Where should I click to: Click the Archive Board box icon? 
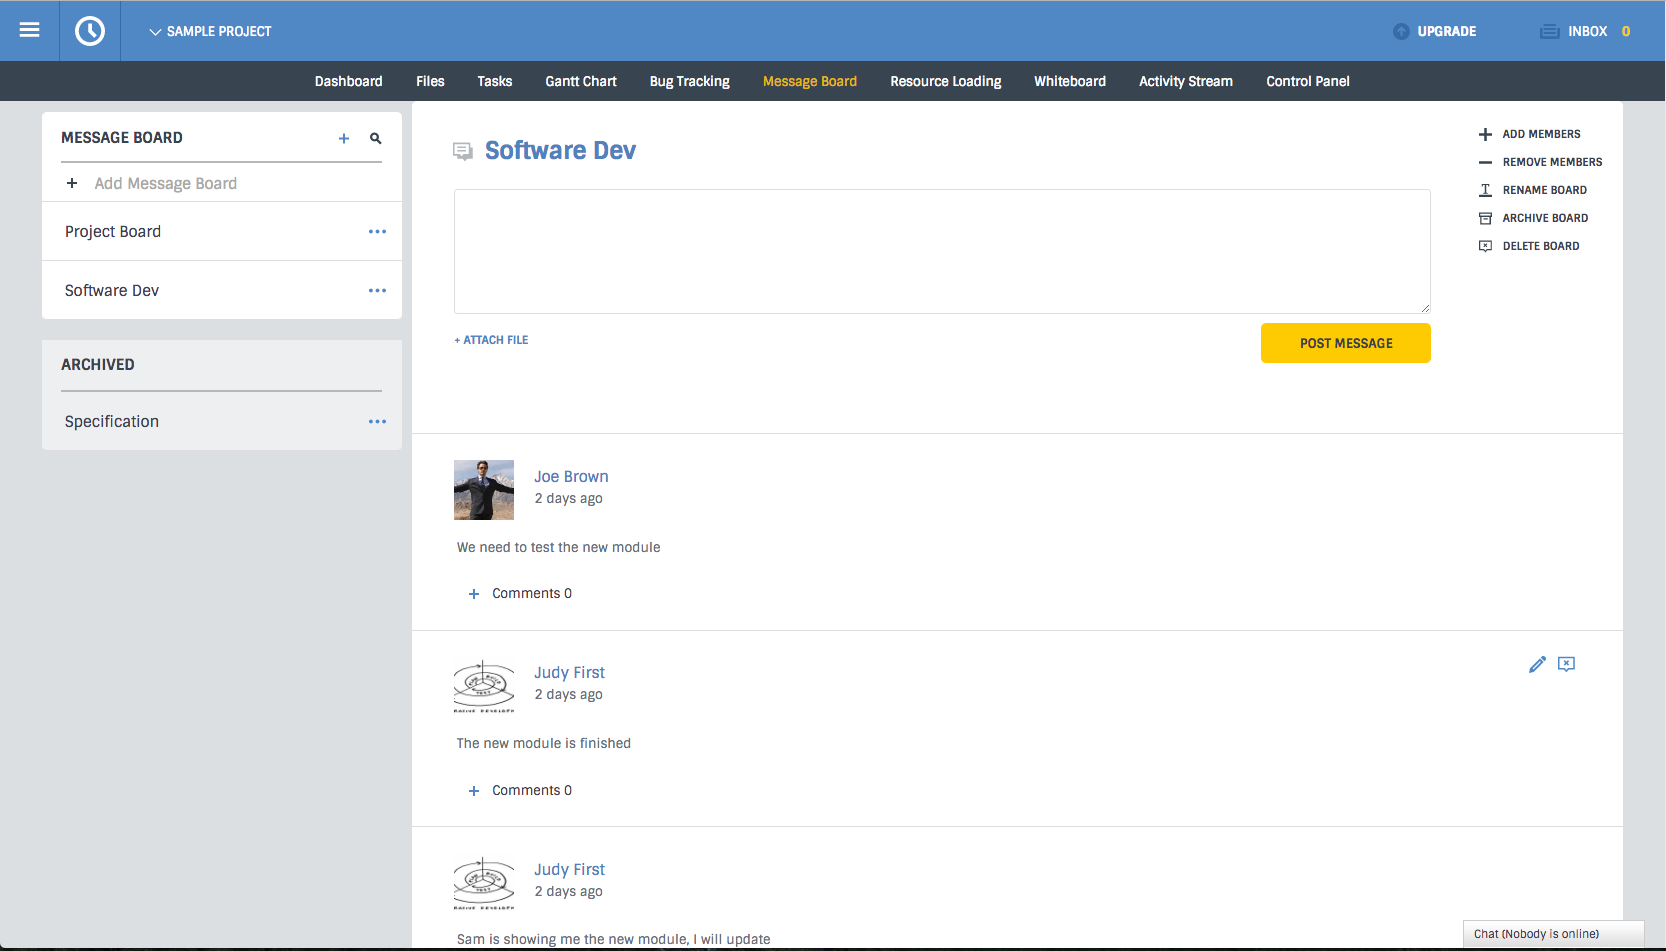click(1485, 218)
